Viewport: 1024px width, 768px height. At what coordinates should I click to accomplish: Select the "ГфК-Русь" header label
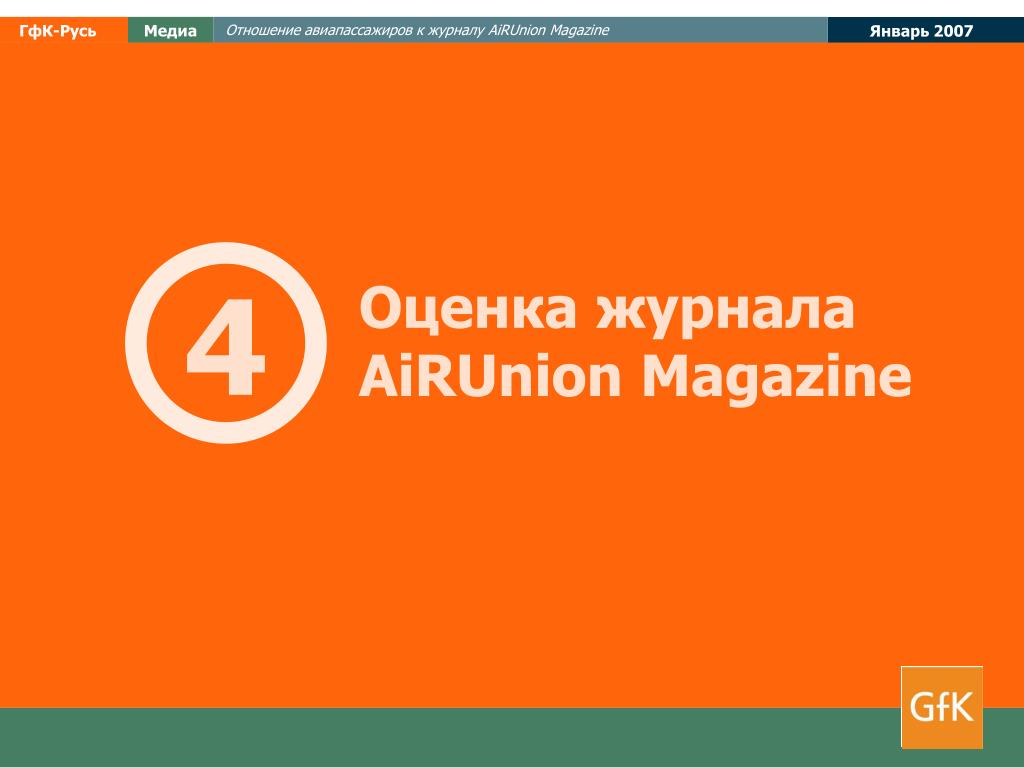57,31
